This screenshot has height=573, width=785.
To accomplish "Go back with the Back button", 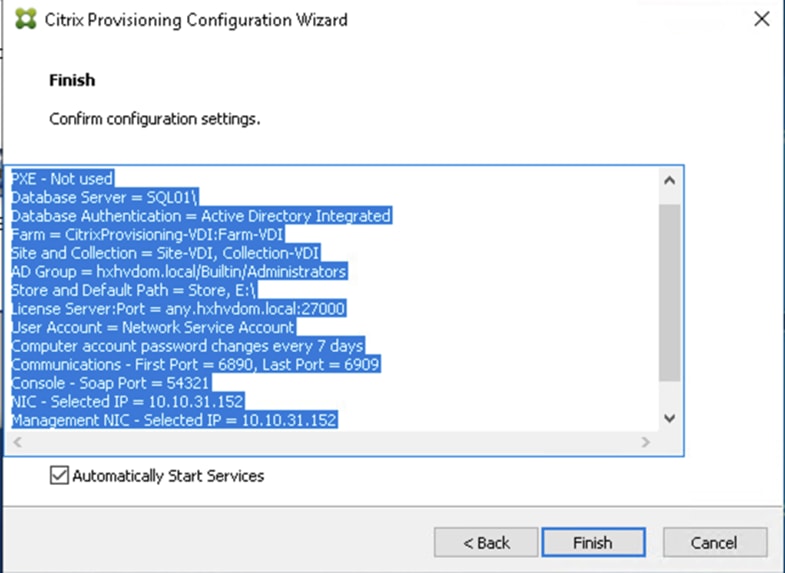I will (486, 542).
